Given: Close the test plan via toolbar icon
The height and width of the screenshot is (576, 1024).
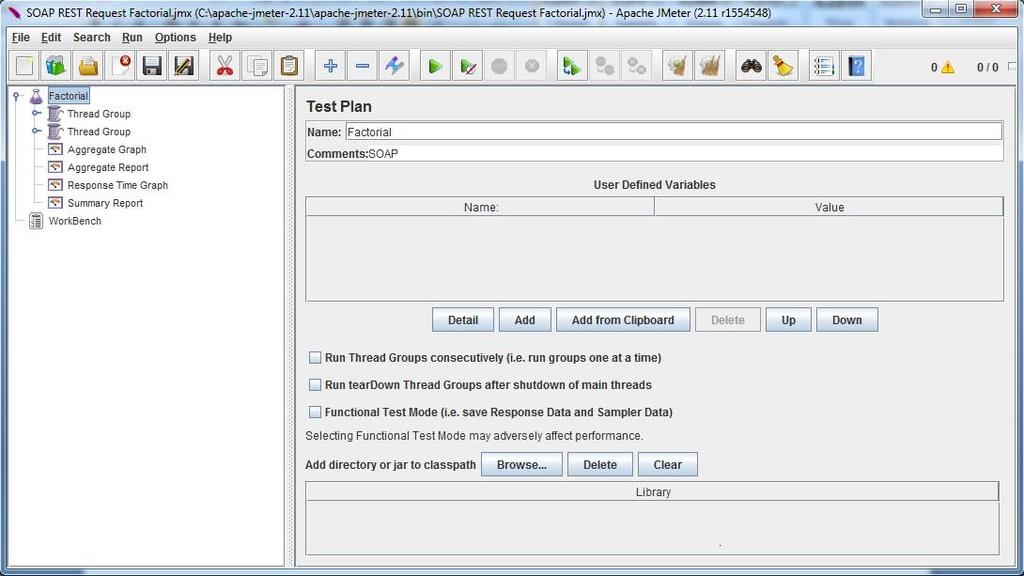Looking at the screenshot, I should click(x=120, y=66).
